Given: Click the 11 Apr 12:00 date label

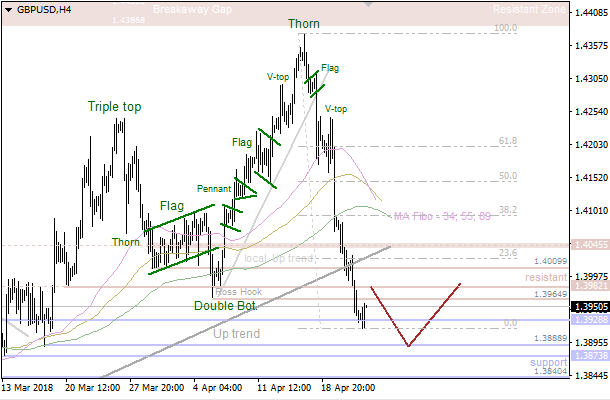Looking at the screenshot, I should (x=282, y=385).
